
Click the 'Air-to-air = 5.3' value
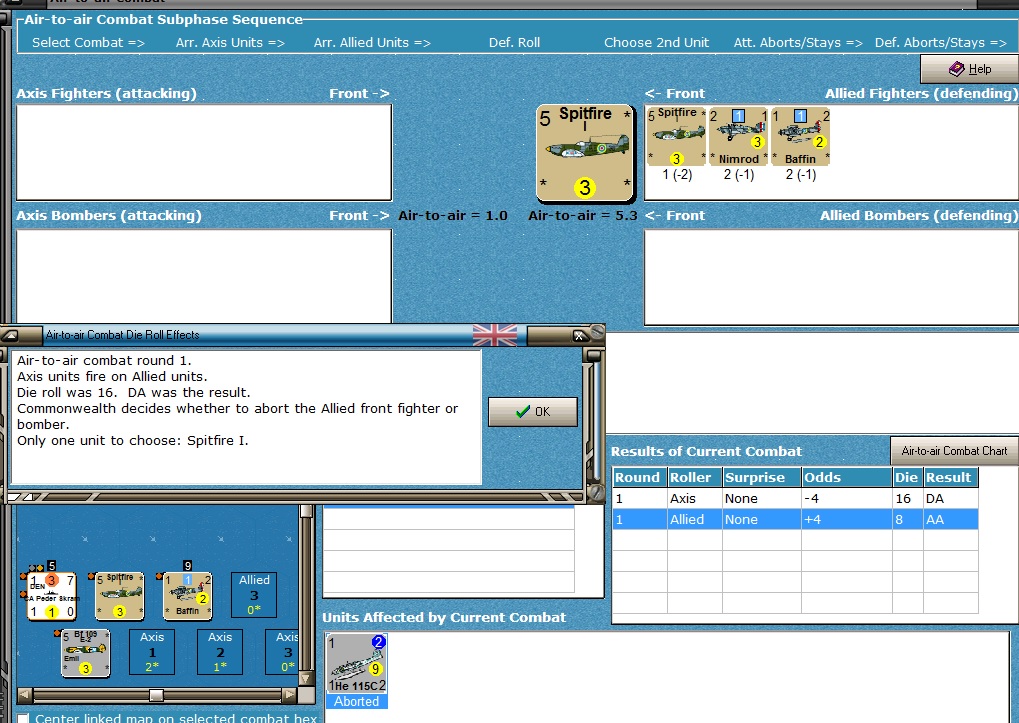pyautogui.click(x=583, y=216)
